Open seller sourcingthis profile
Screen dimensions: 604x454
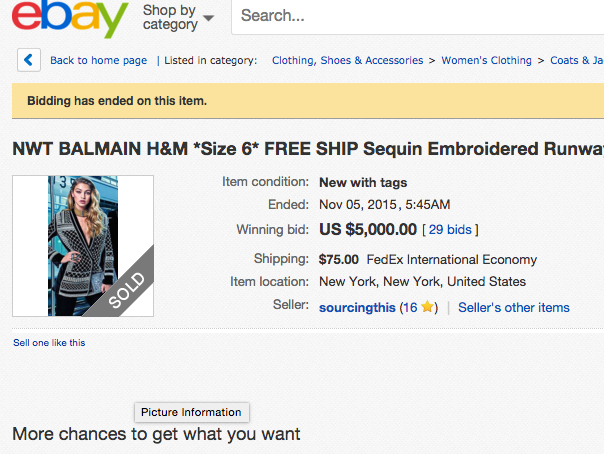356,308
